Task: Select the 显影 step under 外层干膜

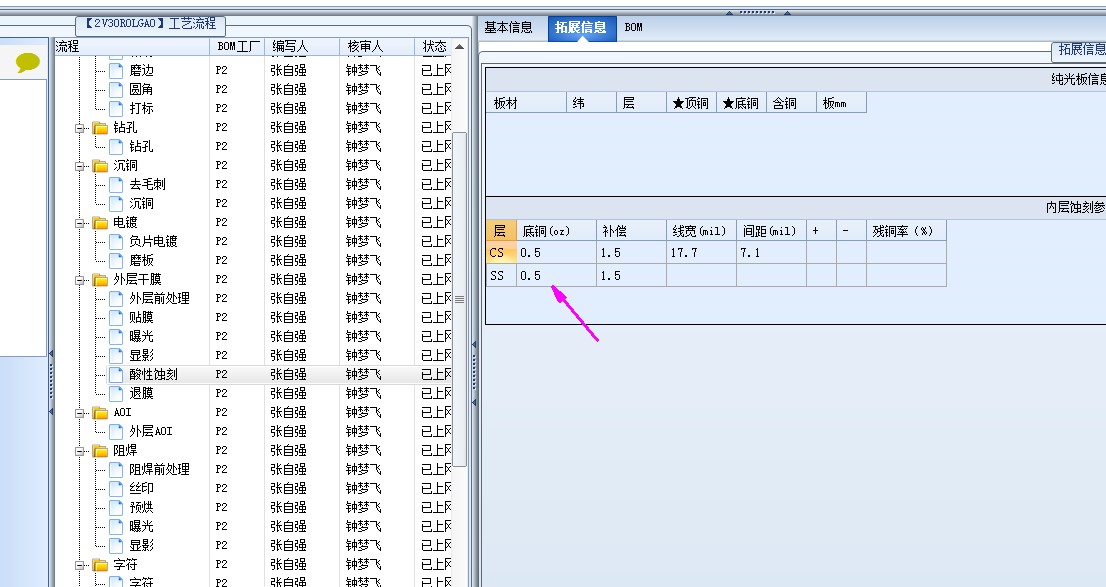Action: pyautogui.click(x=141, y=356)
